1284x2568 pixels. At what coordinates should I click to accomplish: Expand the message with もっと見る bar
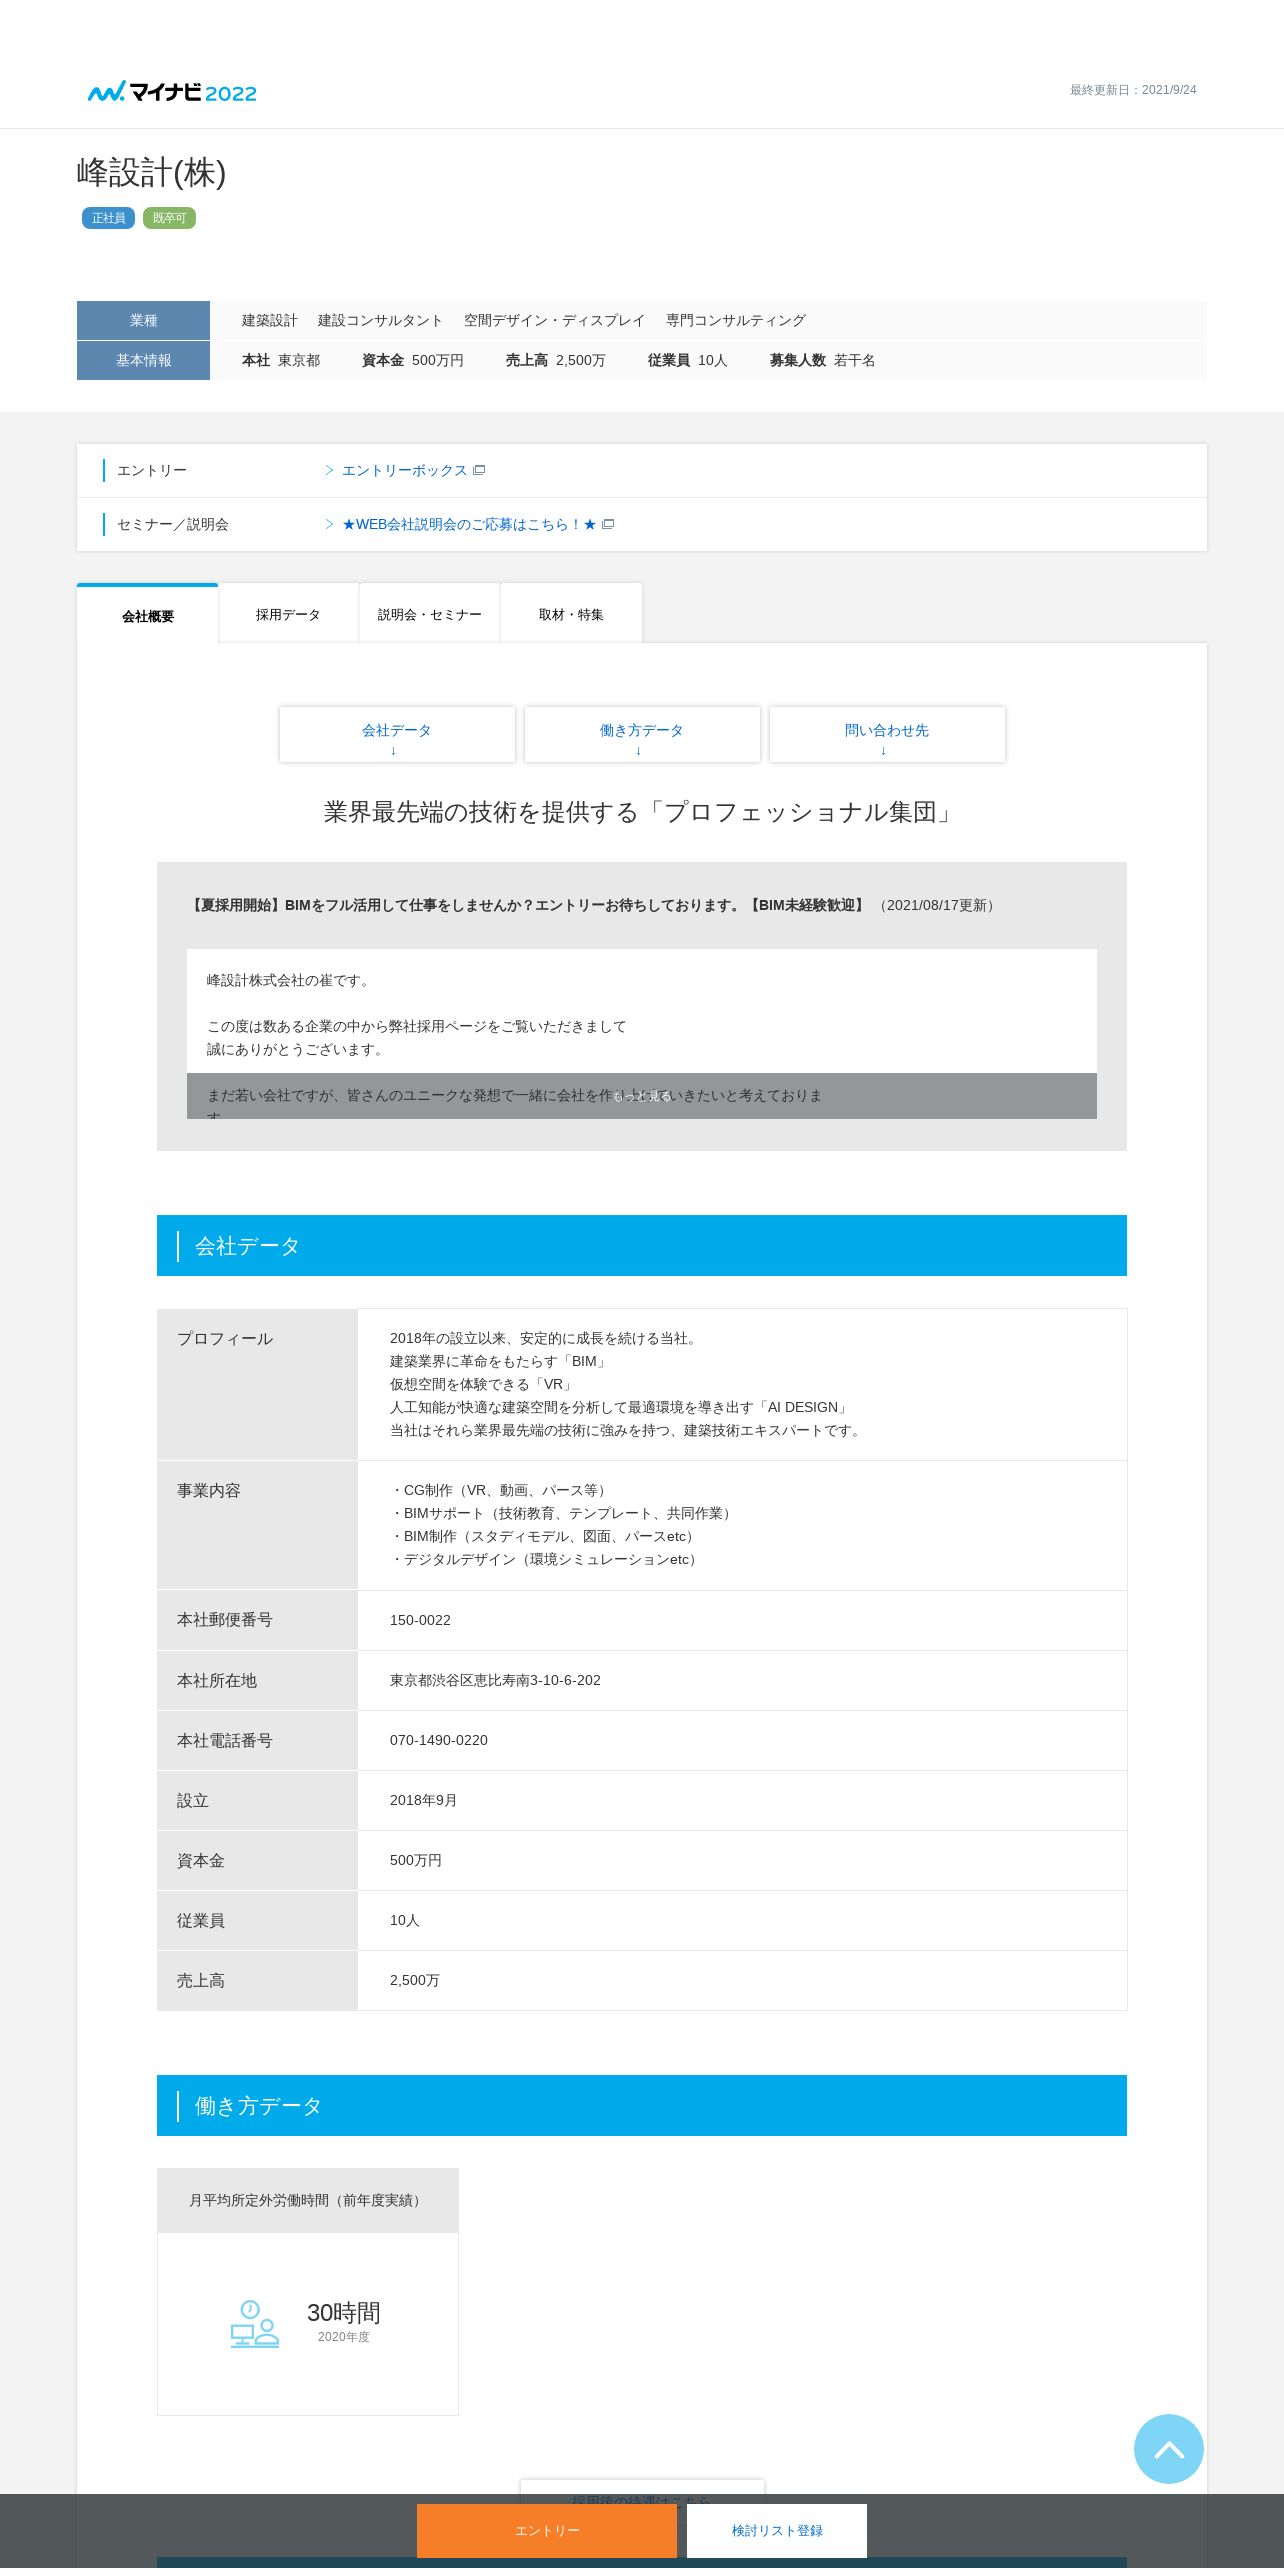tap(642, 1096)
